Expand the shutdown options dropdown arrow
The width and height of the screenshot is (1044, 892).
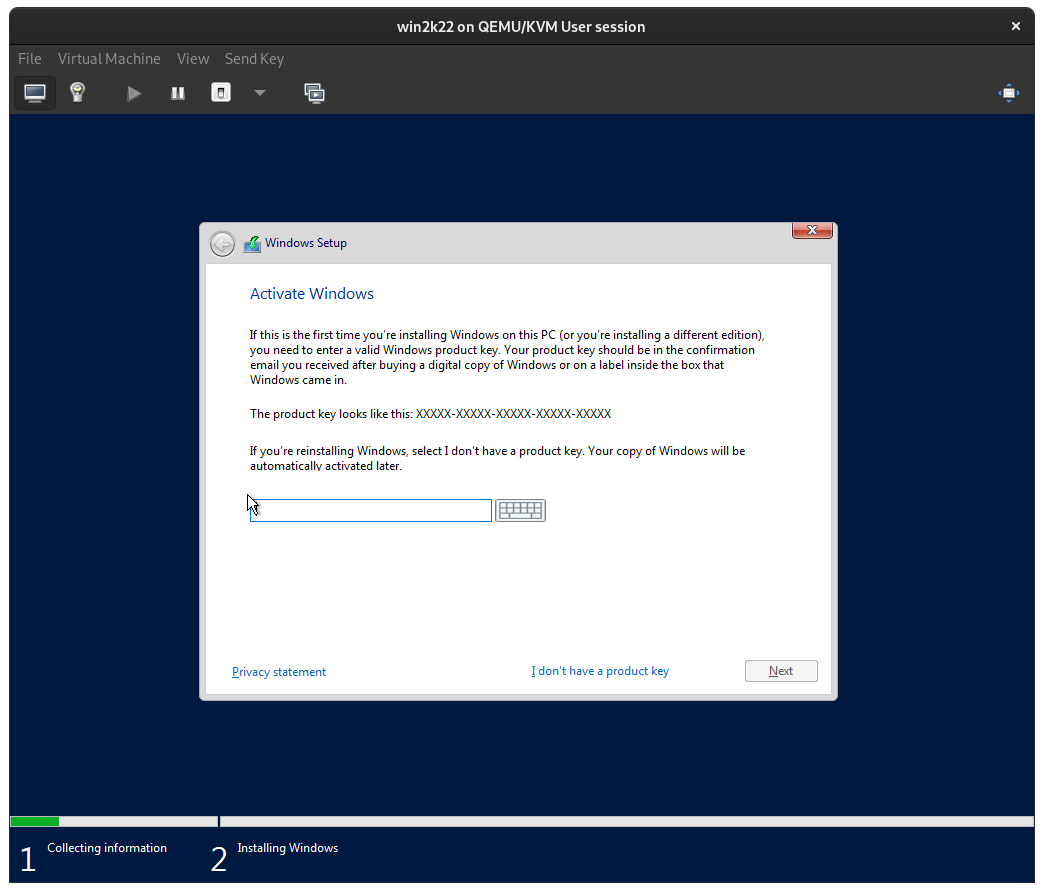click(259, 92)
